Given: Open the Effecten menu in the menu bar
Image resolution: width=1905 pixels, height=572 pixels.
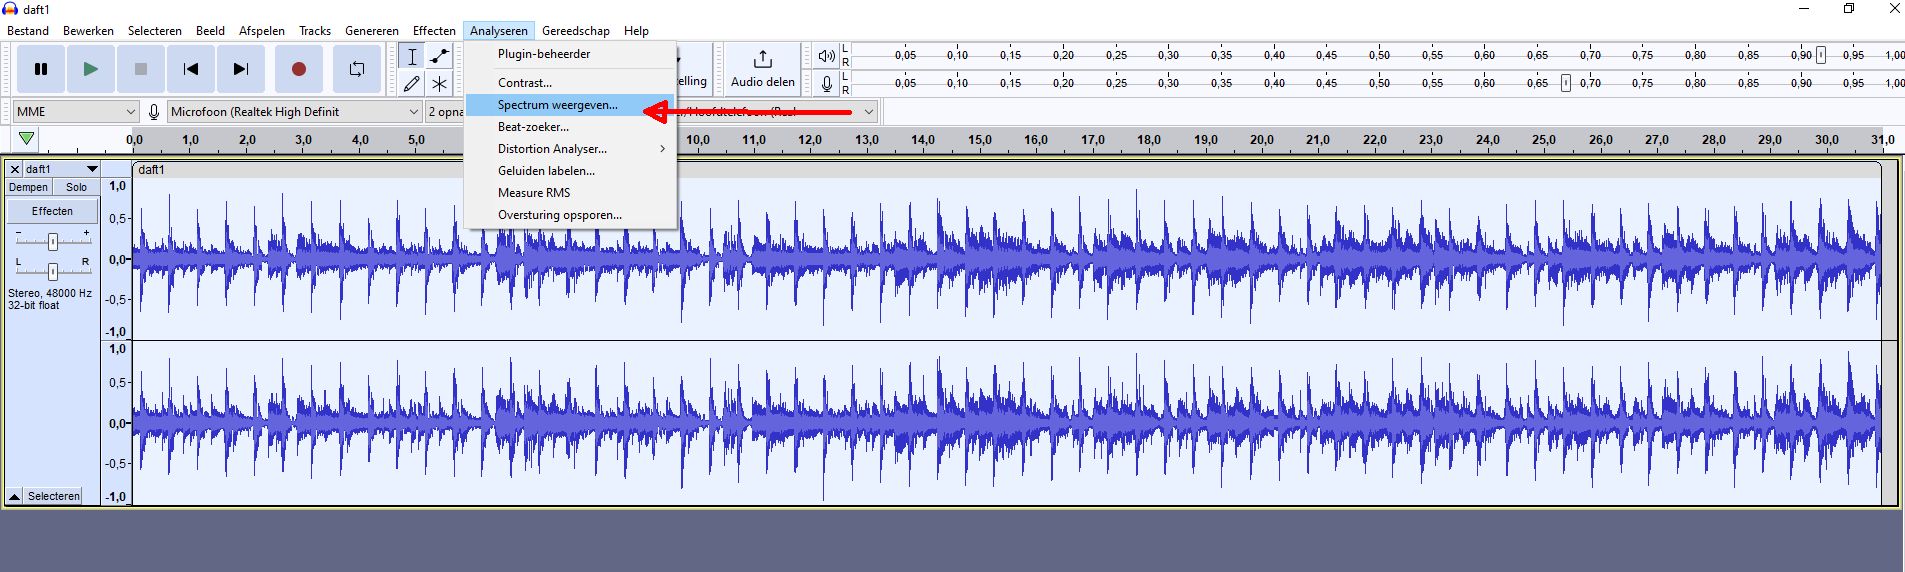Looking at the screenshot, I should (434, 31).
